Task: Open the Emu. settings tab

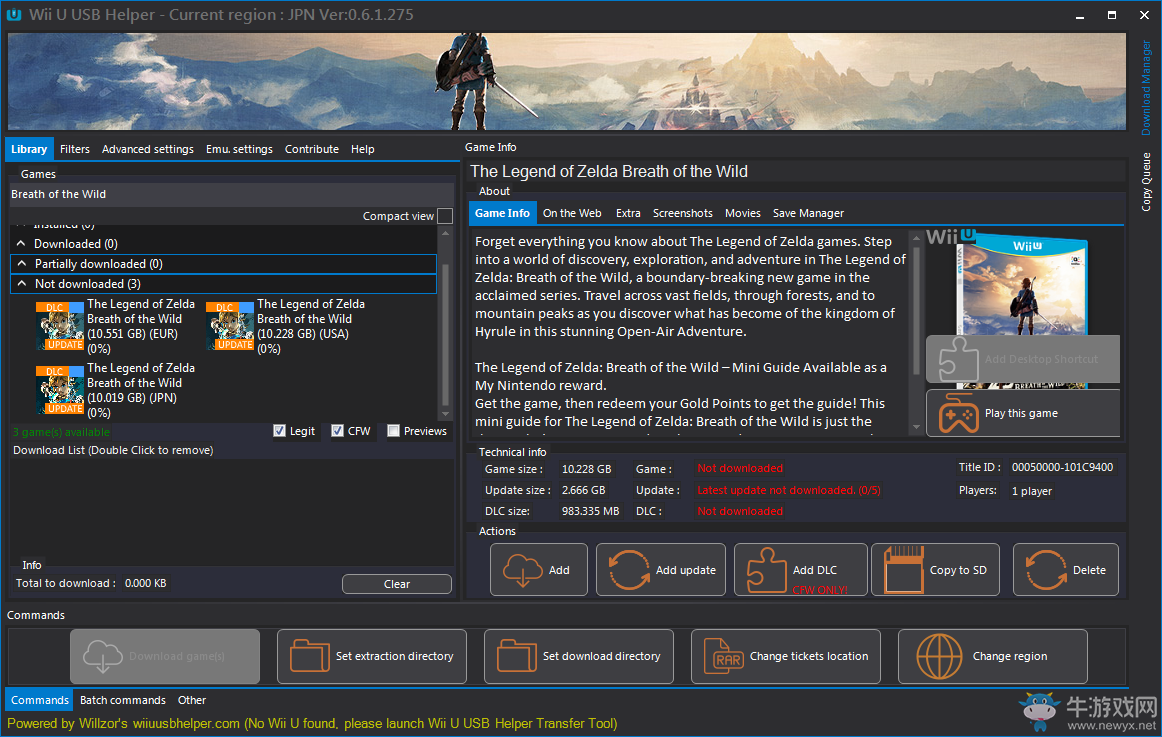Action: 239,149
